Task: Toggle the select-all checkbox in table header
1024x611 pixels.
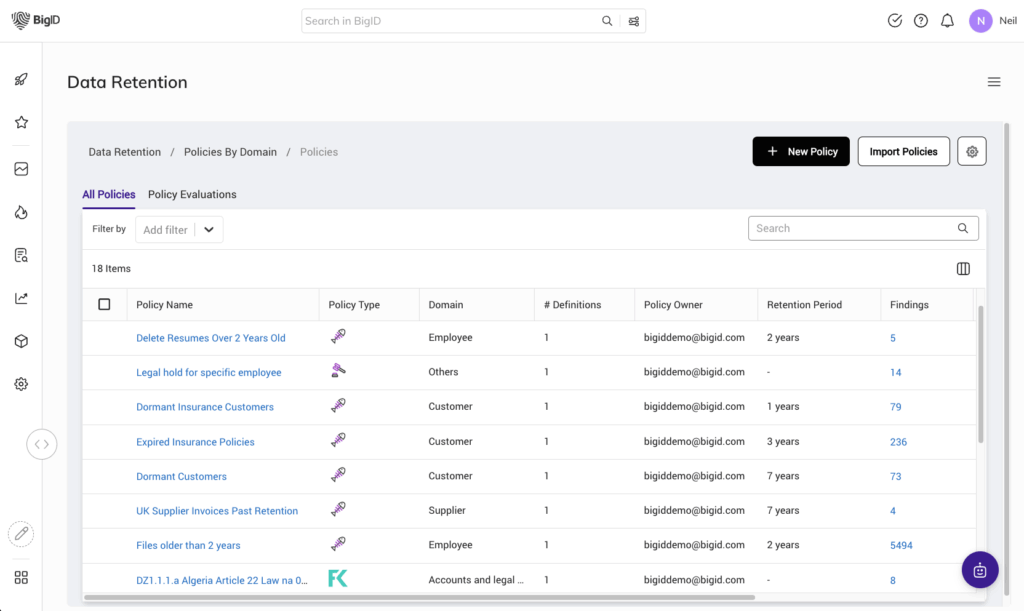Action: tap(104, 305)
